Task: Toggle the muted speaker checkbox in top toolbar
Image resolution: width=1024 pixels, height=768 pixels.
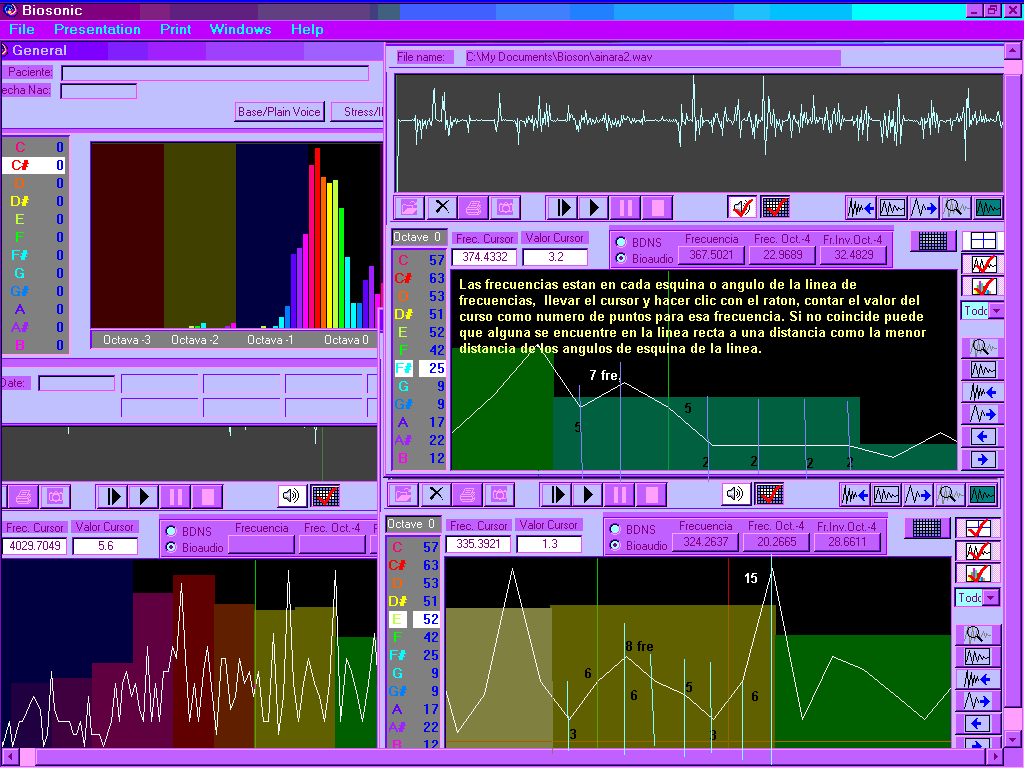Action: (742, 207)
